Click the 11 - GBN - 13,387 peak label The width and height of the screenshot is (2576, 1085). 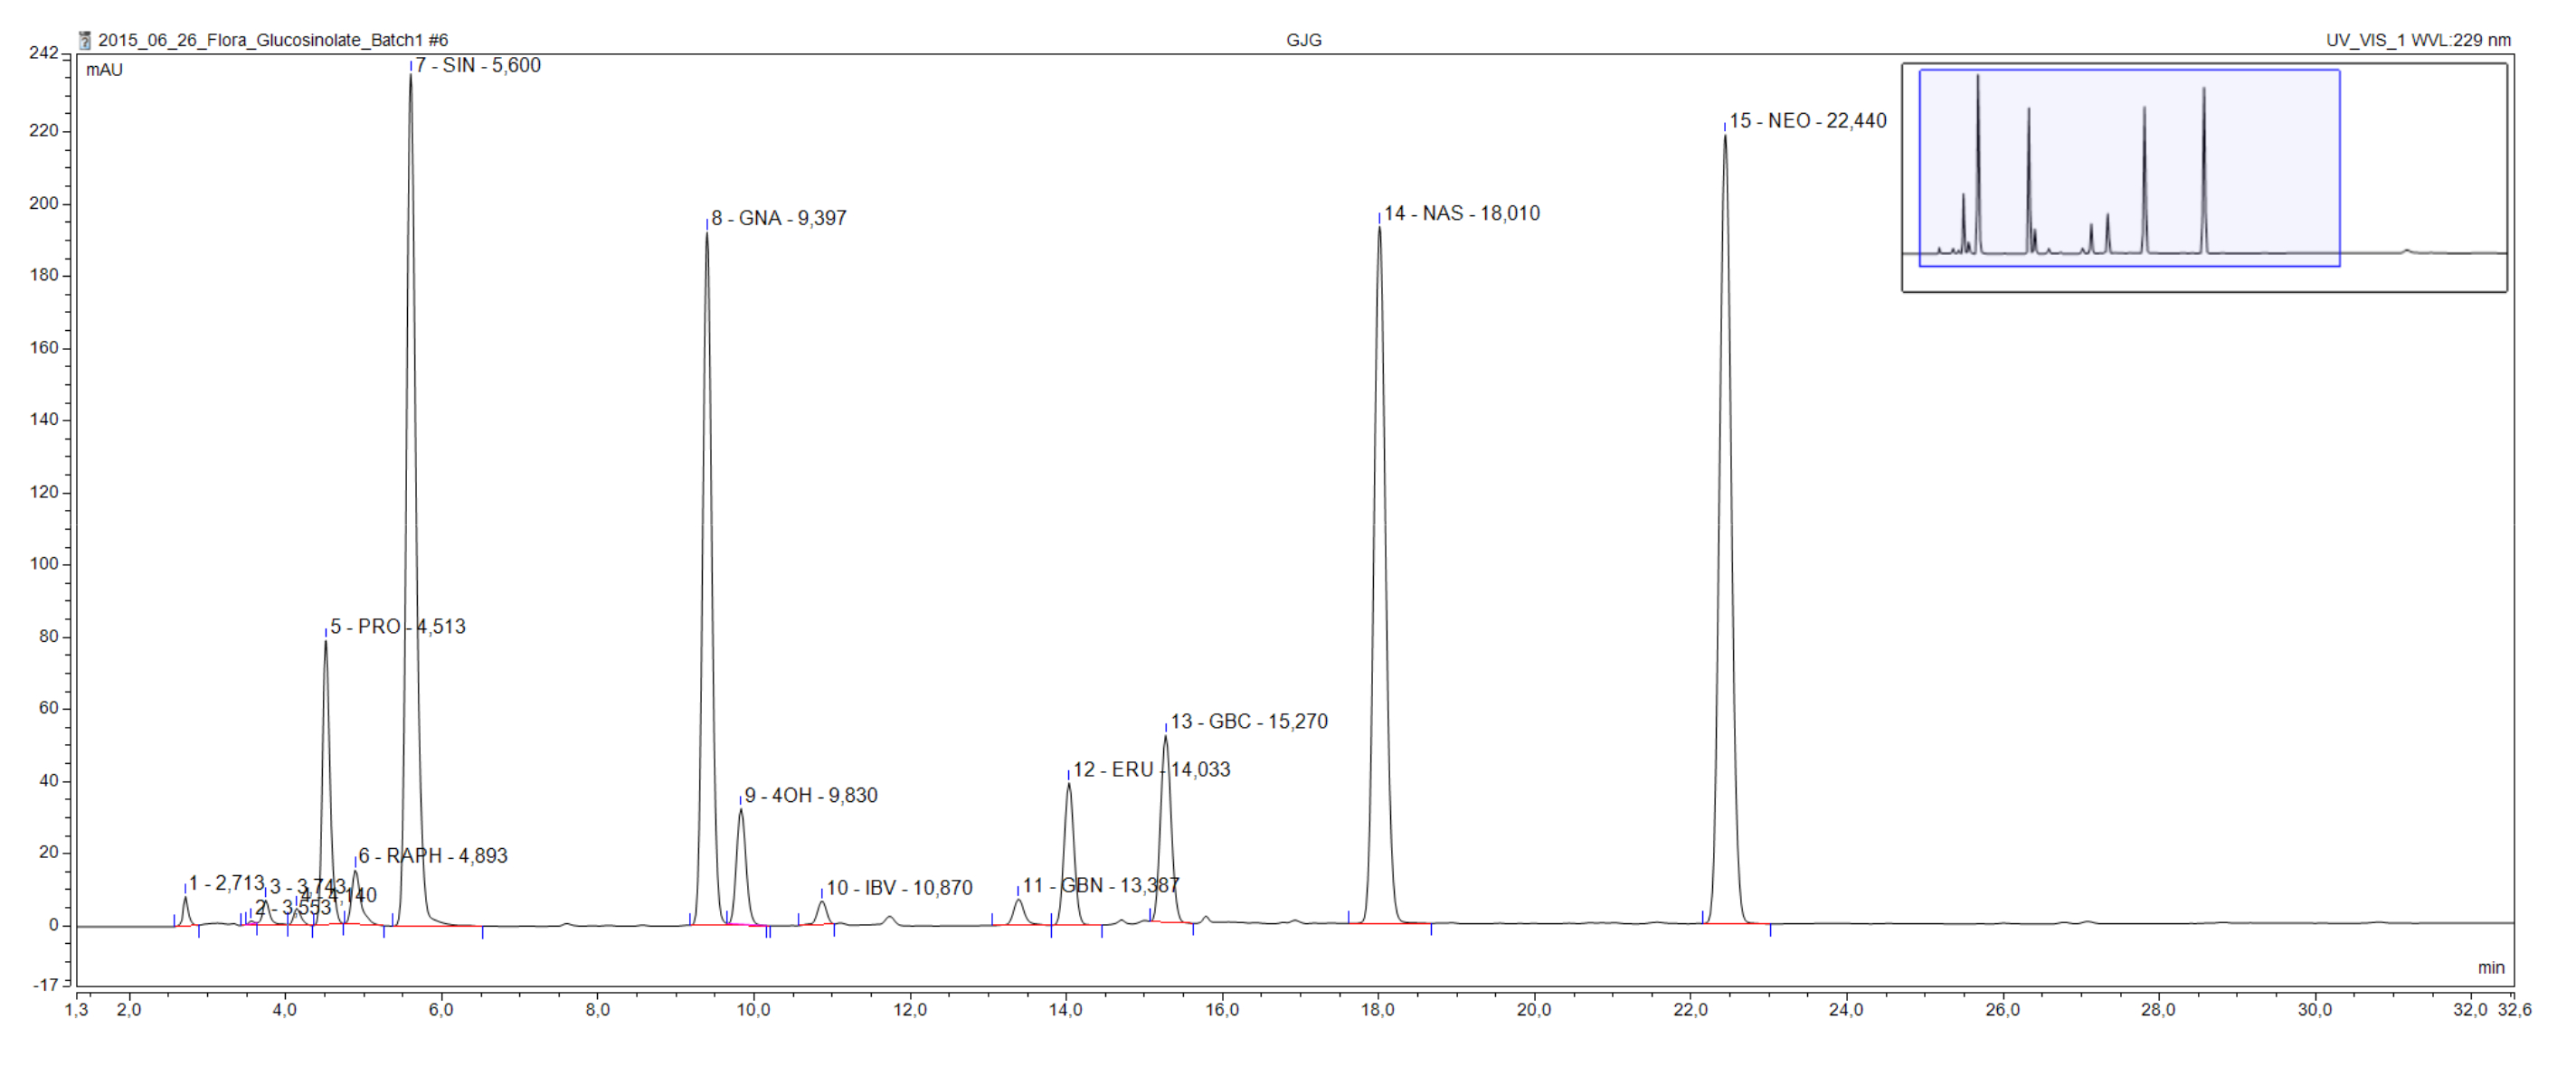coord(1100,886)
